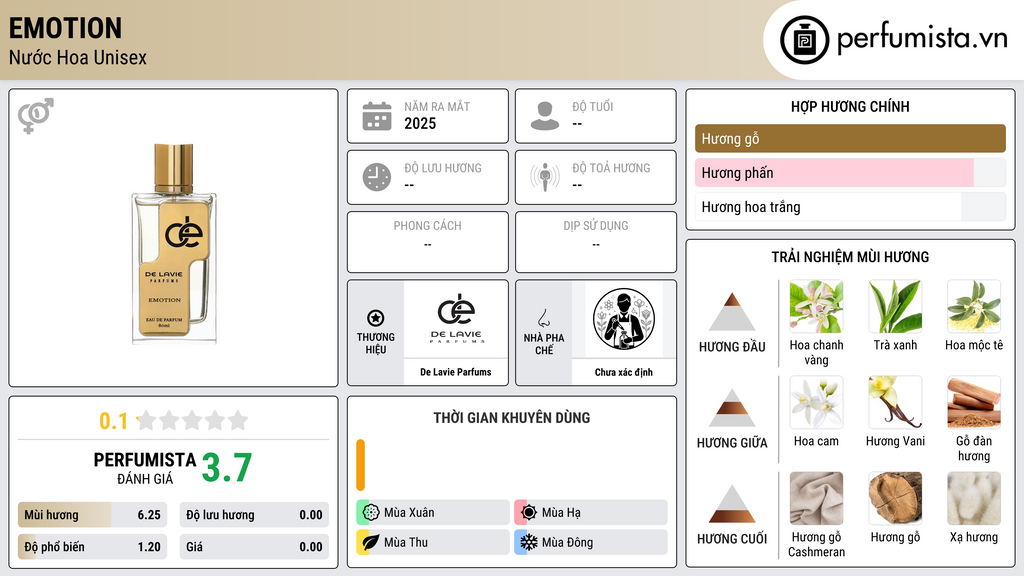Select the Mùa Thu season chip

point(433,543)
